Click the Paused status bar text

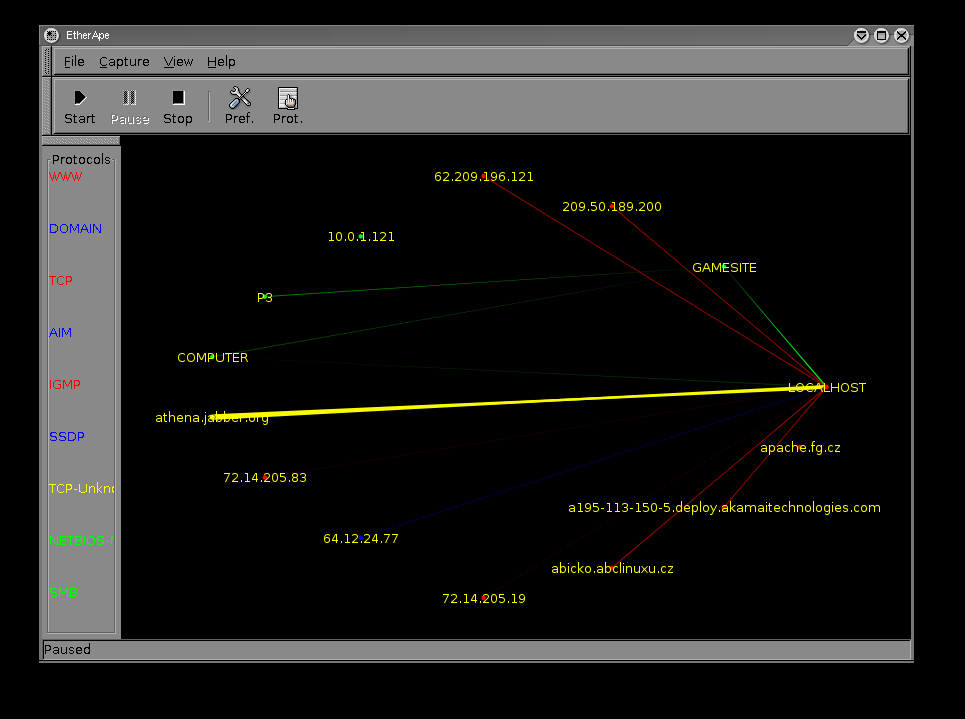[67, 649]
